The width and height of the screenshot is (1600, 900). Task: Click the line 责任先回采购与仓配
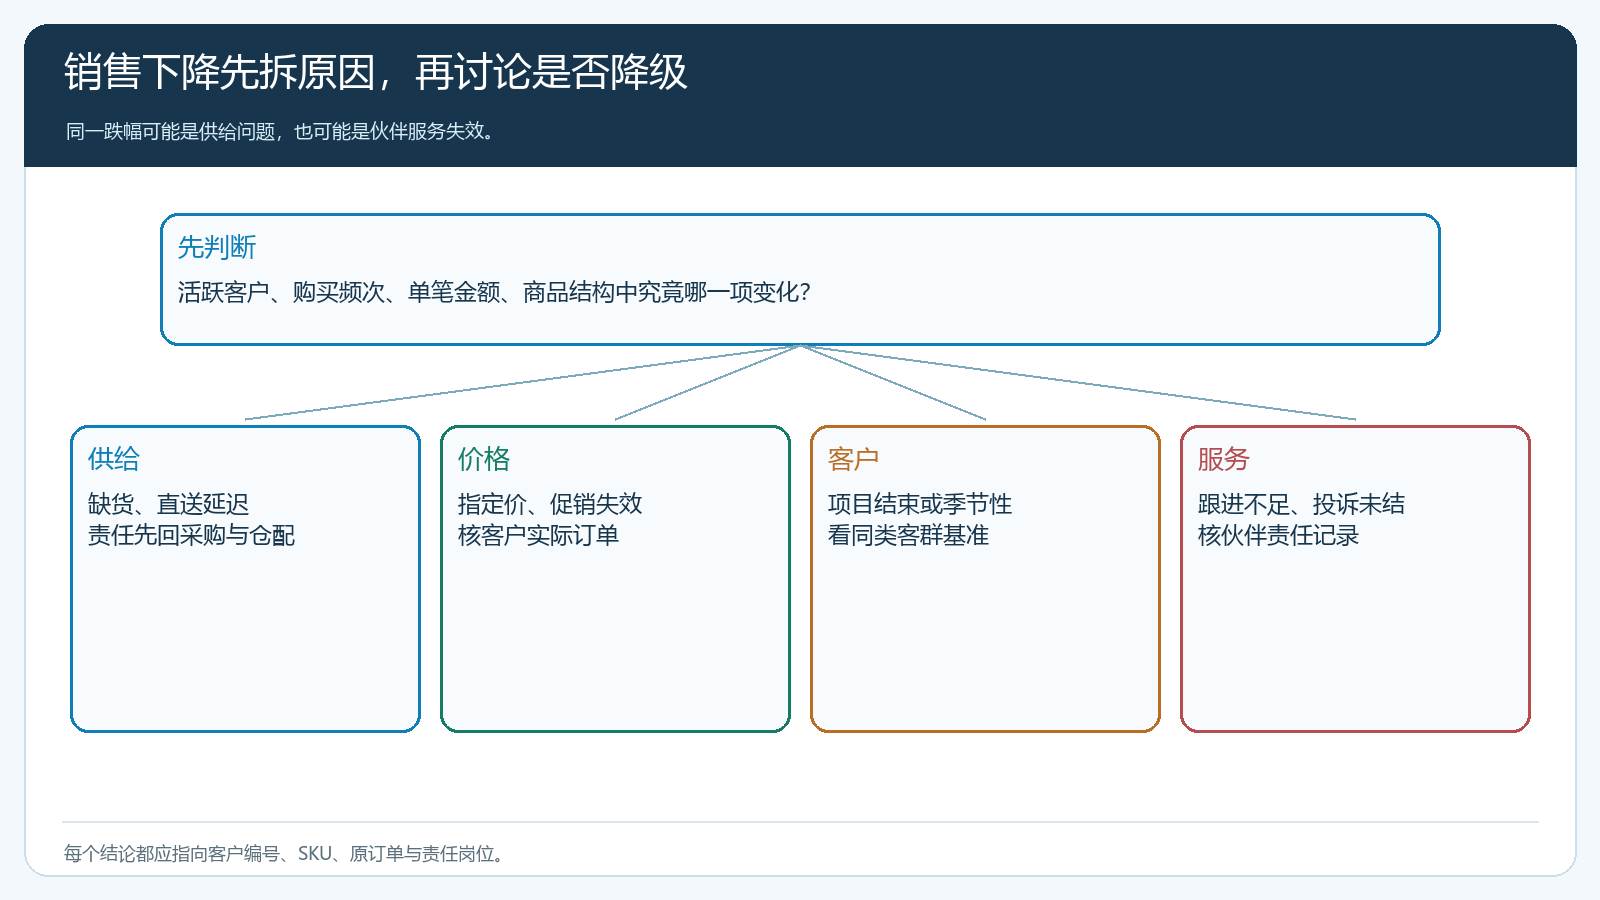(x=191, y=535)
